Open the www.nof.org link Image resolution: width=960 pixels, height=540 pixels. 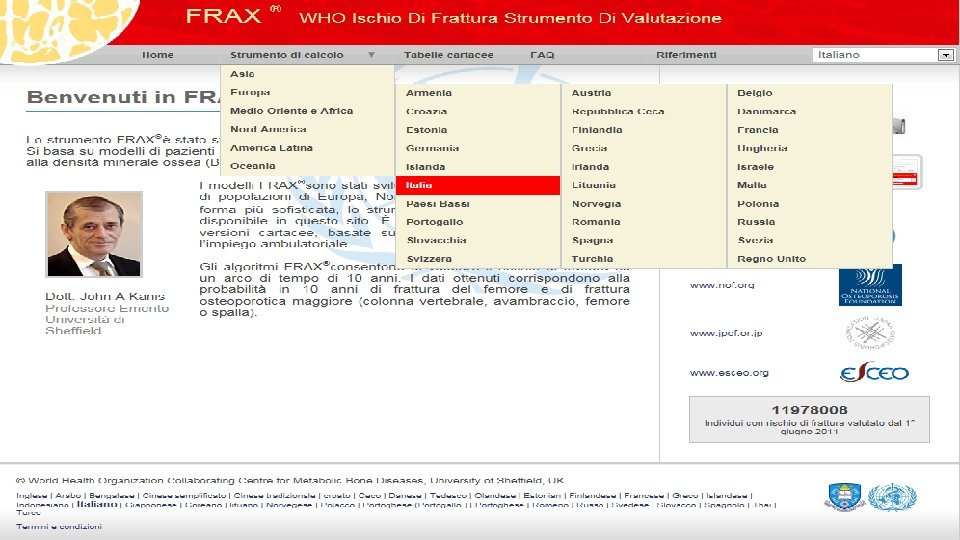[722, 285]
